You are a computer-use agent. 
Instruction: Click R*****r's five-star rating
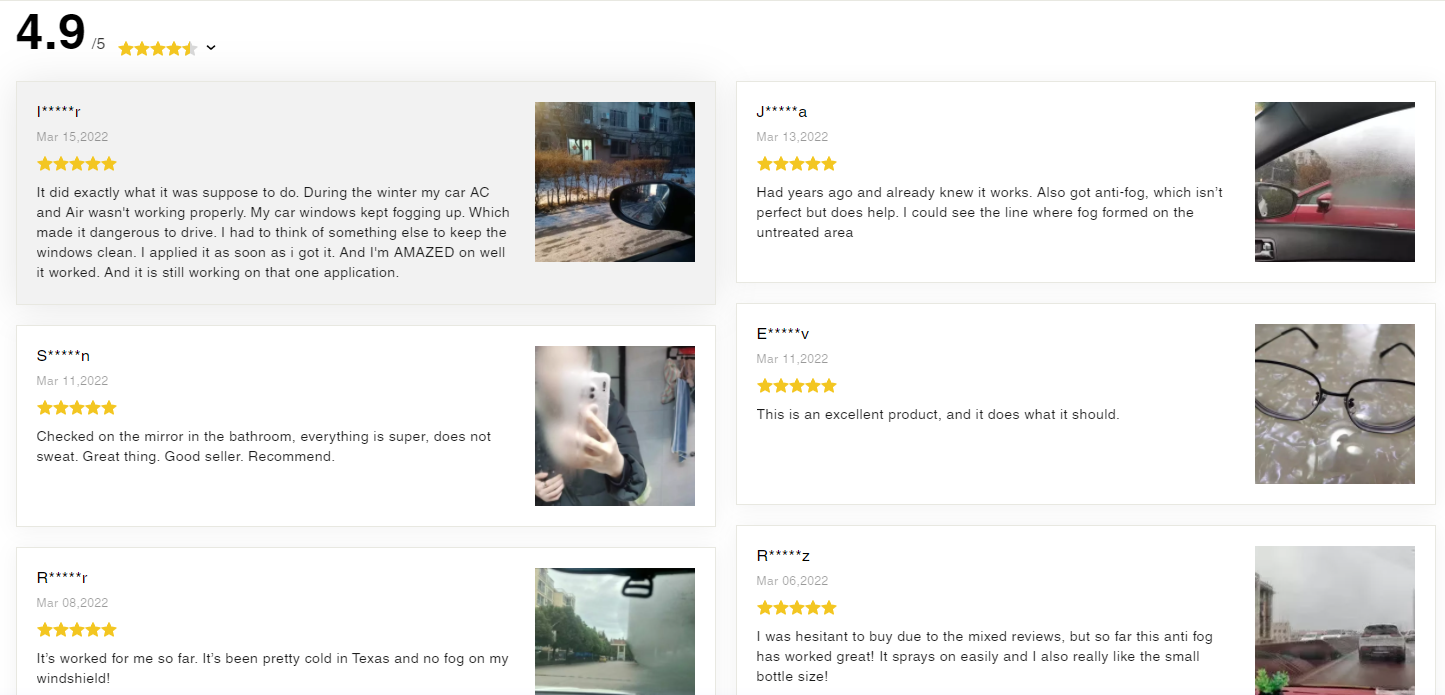click(x=76, y=629)
